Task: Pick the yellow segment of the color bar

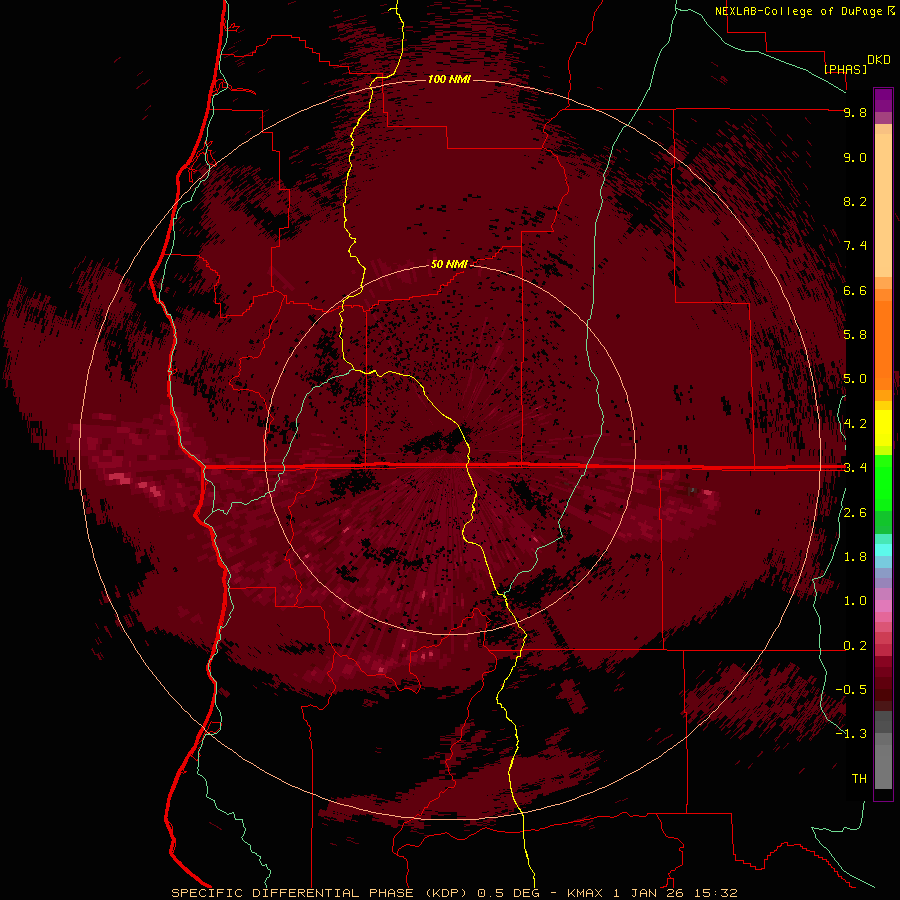Action: point(883,428)
